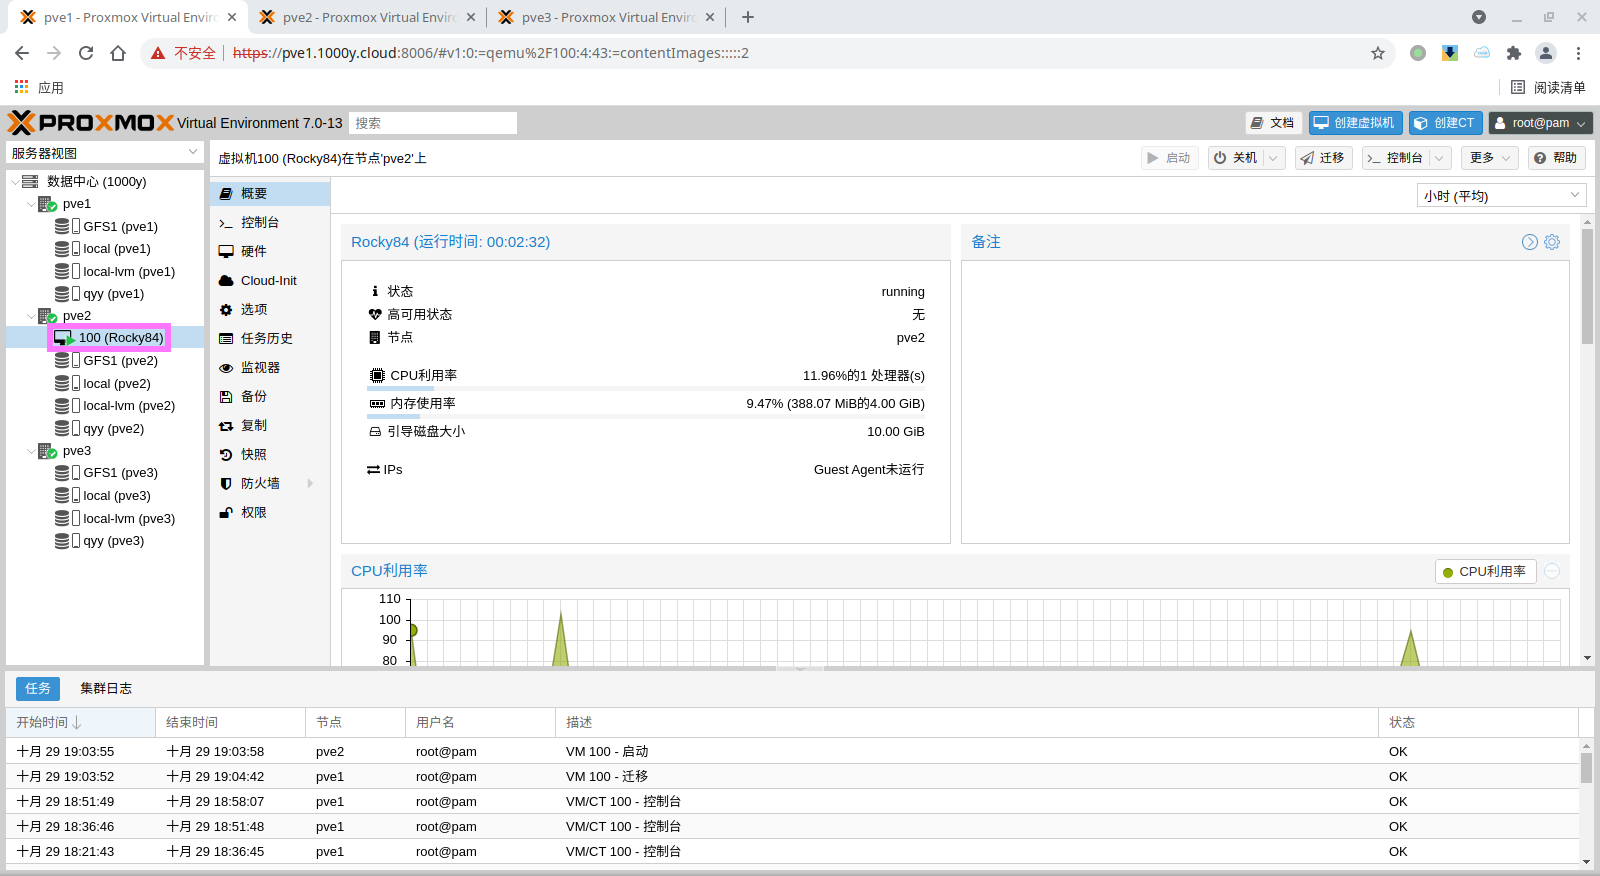
Task: Click the 迁移 migrate button
Action: 1323,158
